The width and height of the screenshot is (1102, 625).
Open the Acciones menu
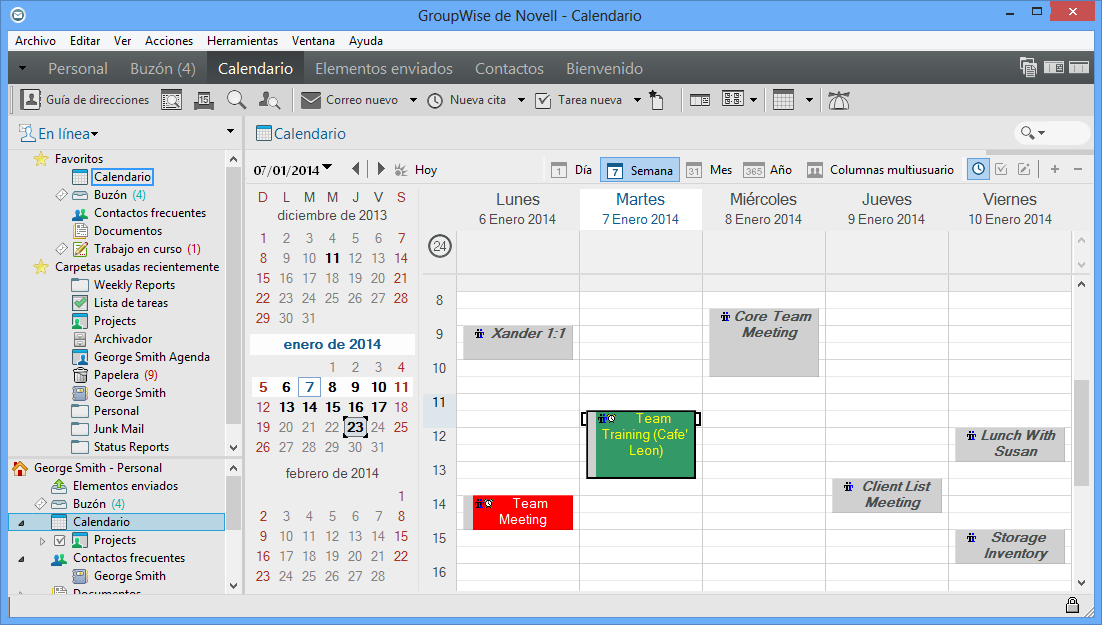click(169, 41)
